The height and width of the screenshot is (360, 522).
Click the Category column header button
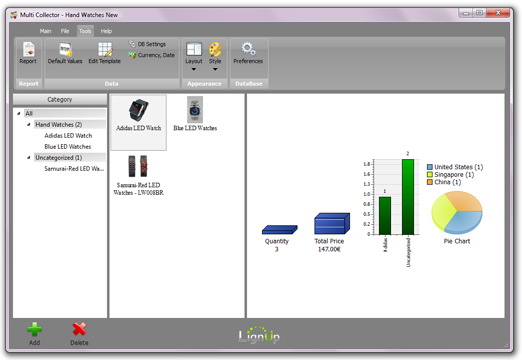tap(60, 99)
